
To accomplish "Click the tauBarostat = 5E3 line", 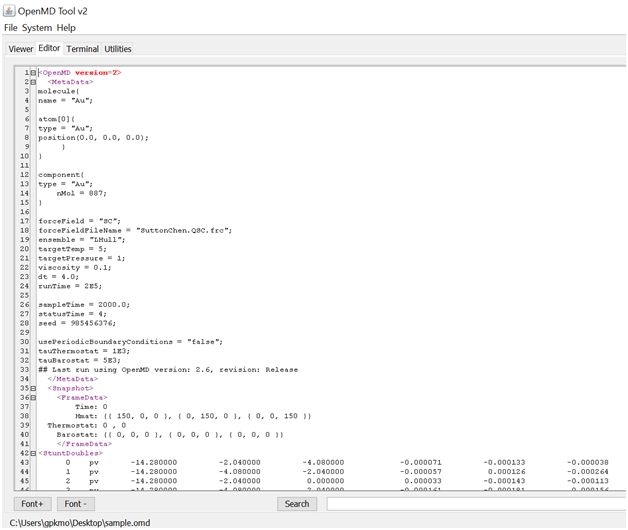I will pos(79,361).
